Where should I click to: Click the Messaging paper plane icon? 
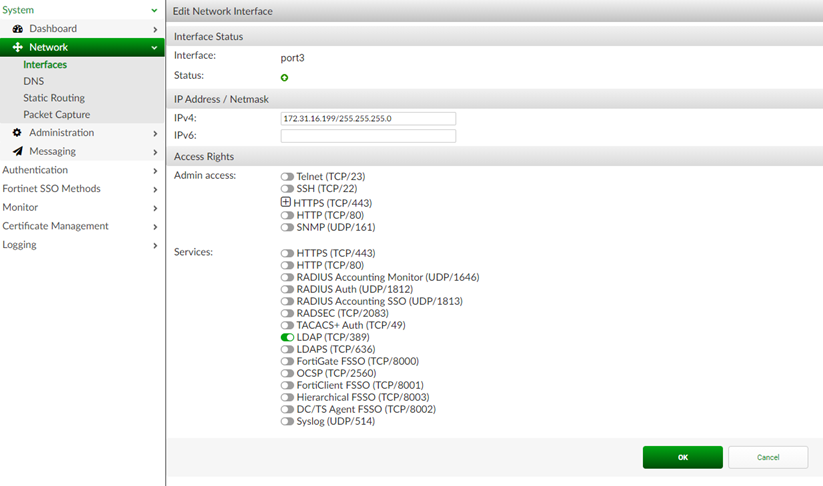pyautogui.click(x=18, y=152)
